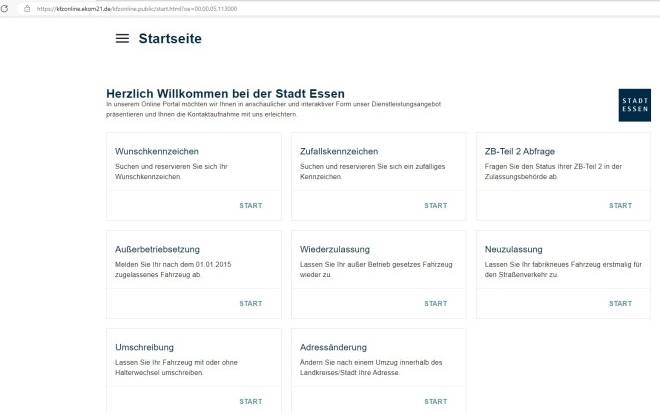Click the Neuzulassung card heading

513,249
